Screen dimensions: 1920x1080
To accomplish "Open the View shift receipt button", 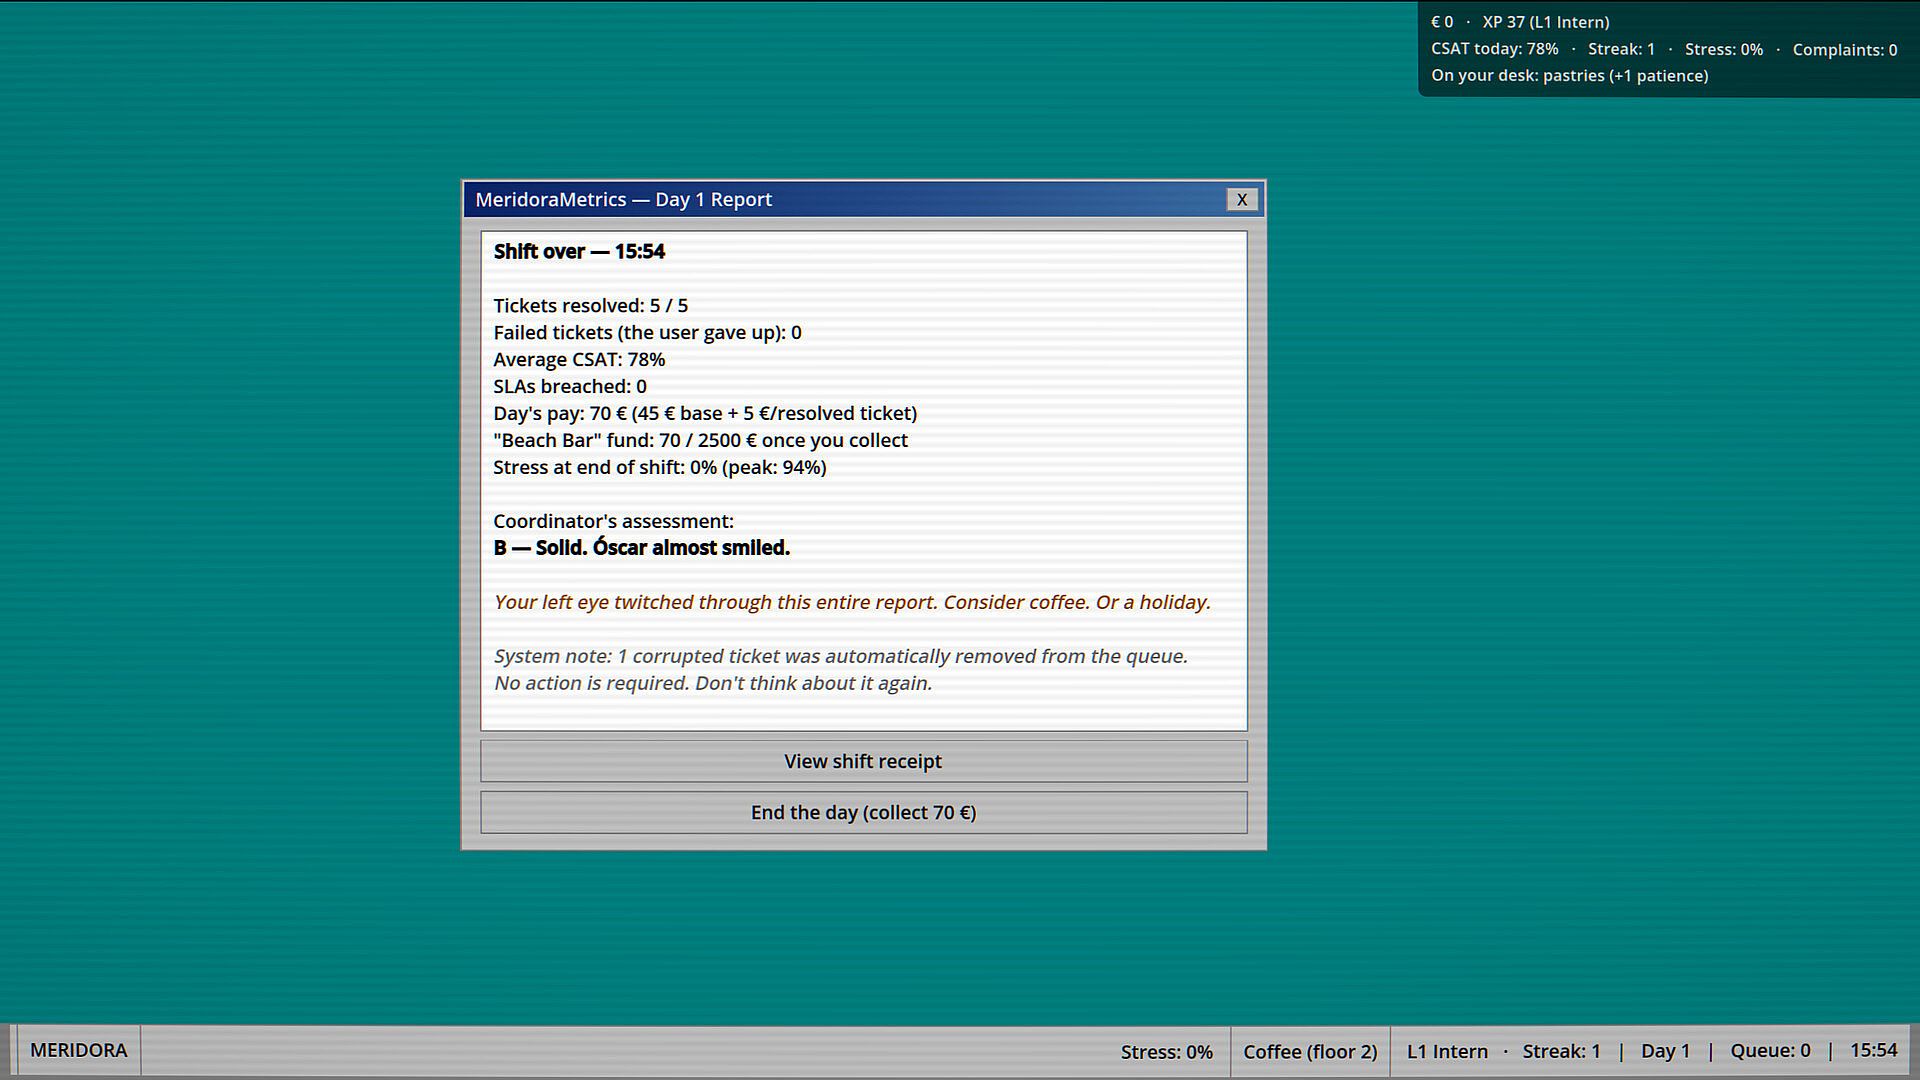I will [x=863, y=761].
